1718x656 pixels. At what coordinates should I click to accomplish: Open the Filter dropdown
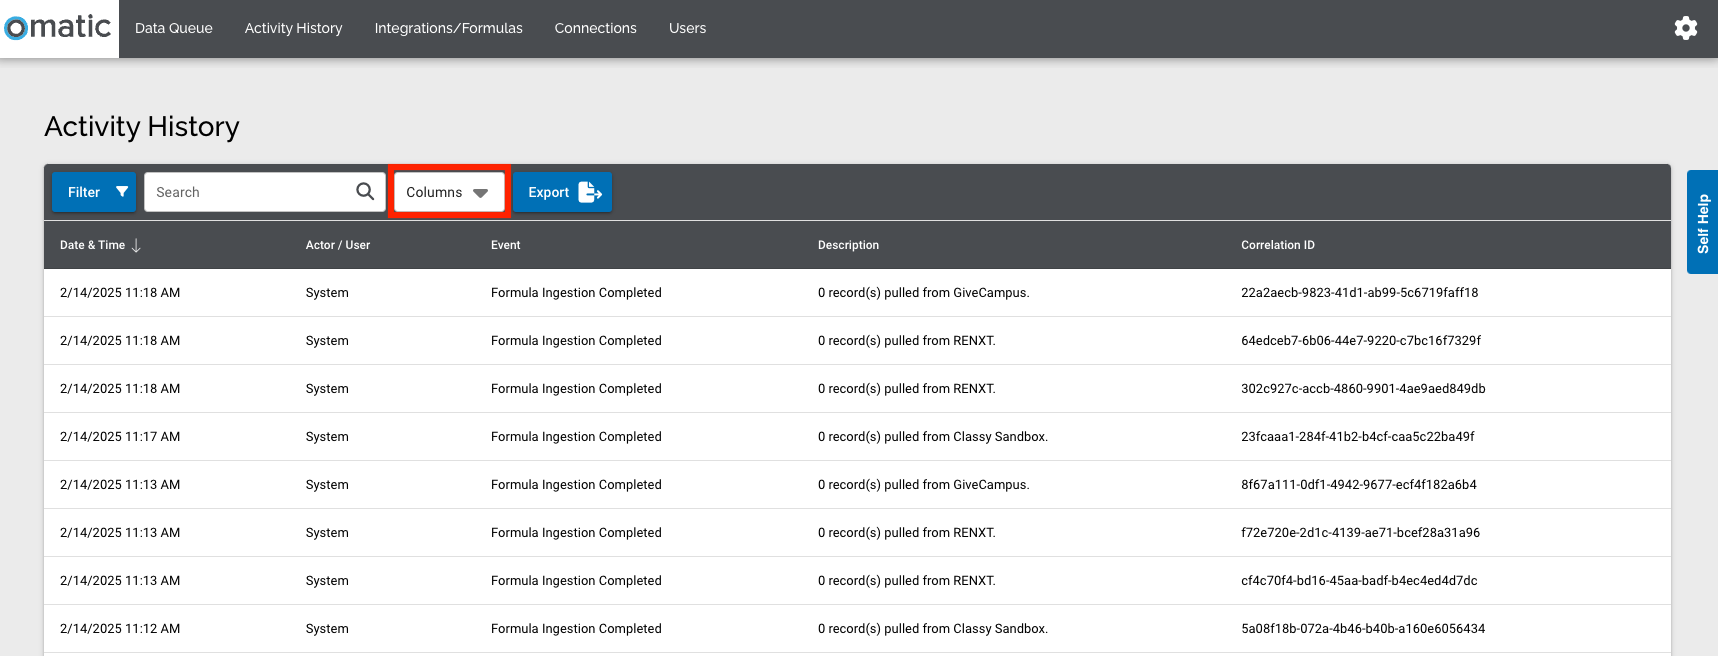click(x=94, y=192)
